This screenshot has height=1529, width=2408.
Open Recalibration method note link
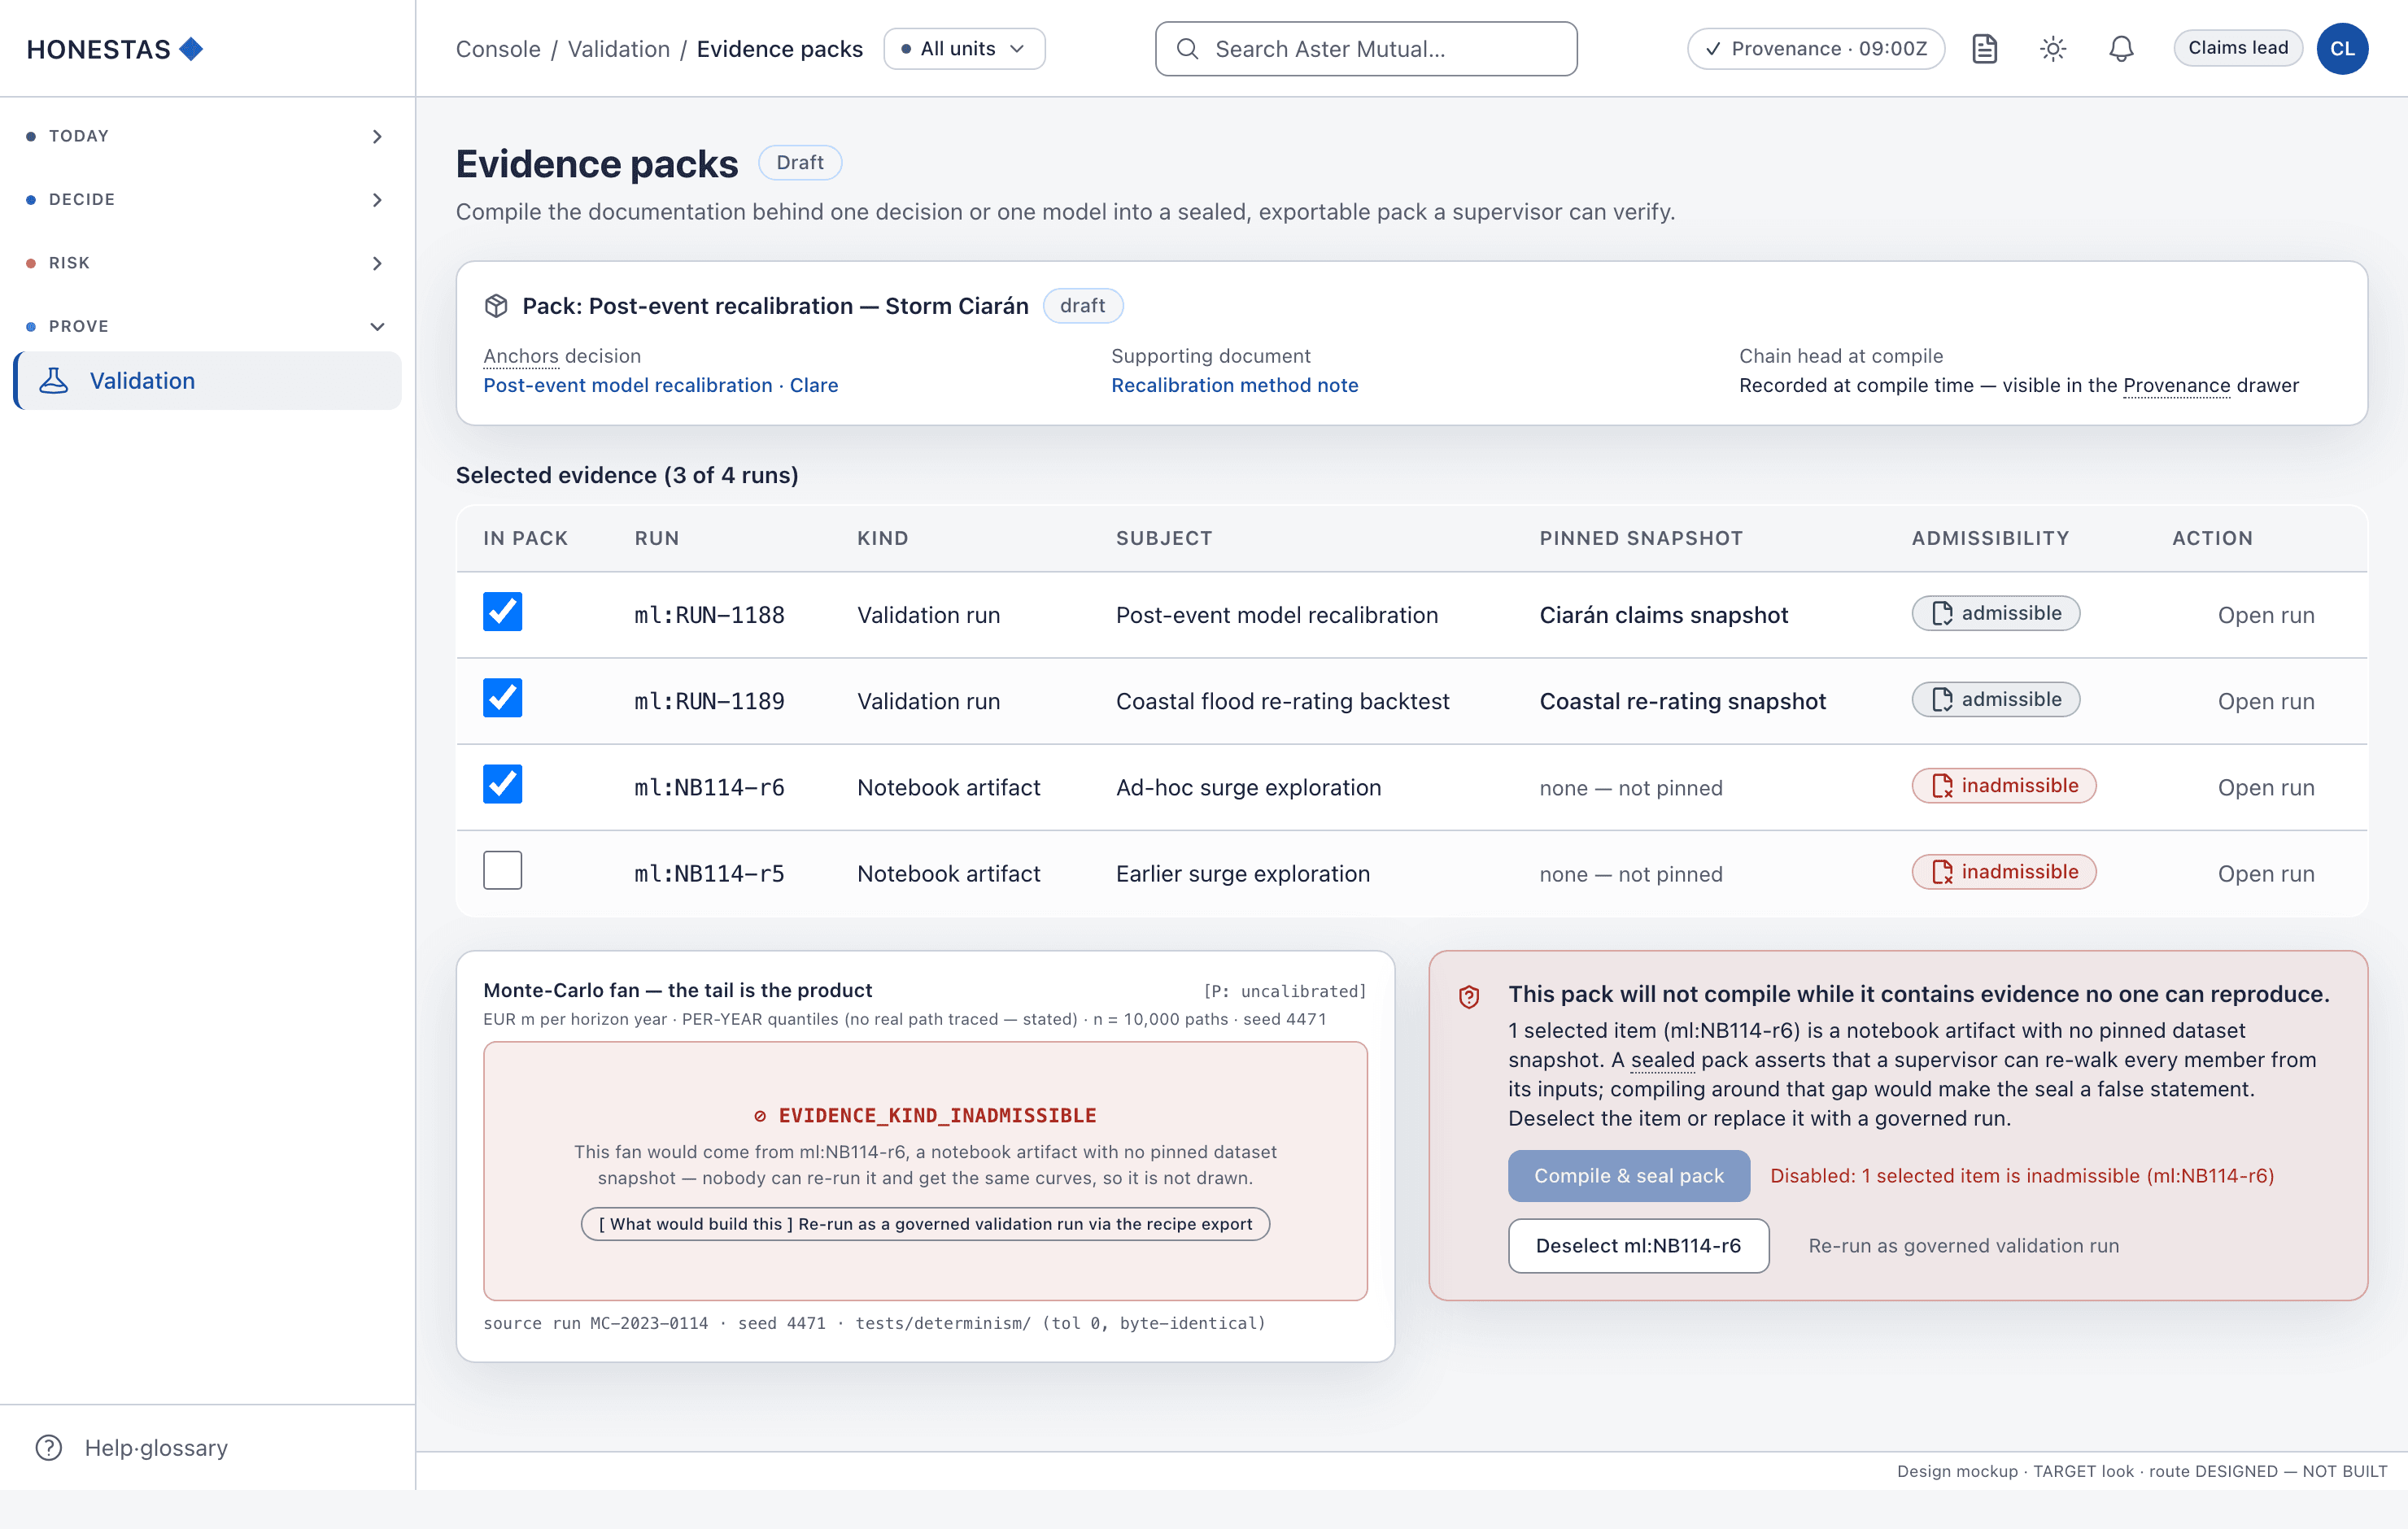(x=1234, y=386)
